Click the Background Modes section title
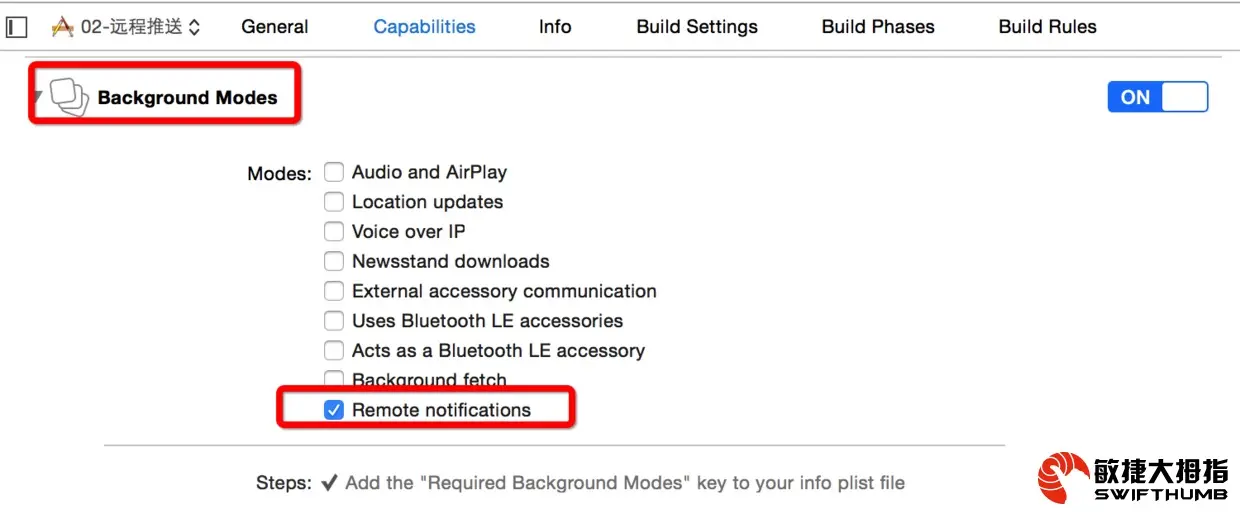The image size is (1240, 514). pyautogui.click(x=187, y=98)
